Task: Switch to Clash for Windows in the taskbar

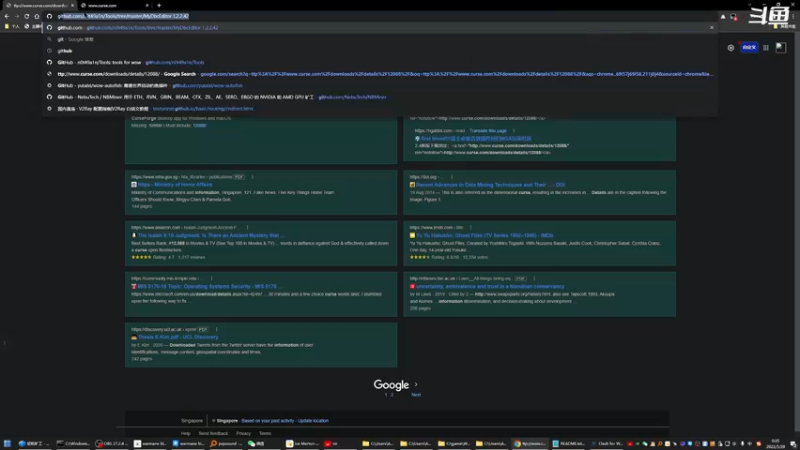Action: (x=606, y=444)
